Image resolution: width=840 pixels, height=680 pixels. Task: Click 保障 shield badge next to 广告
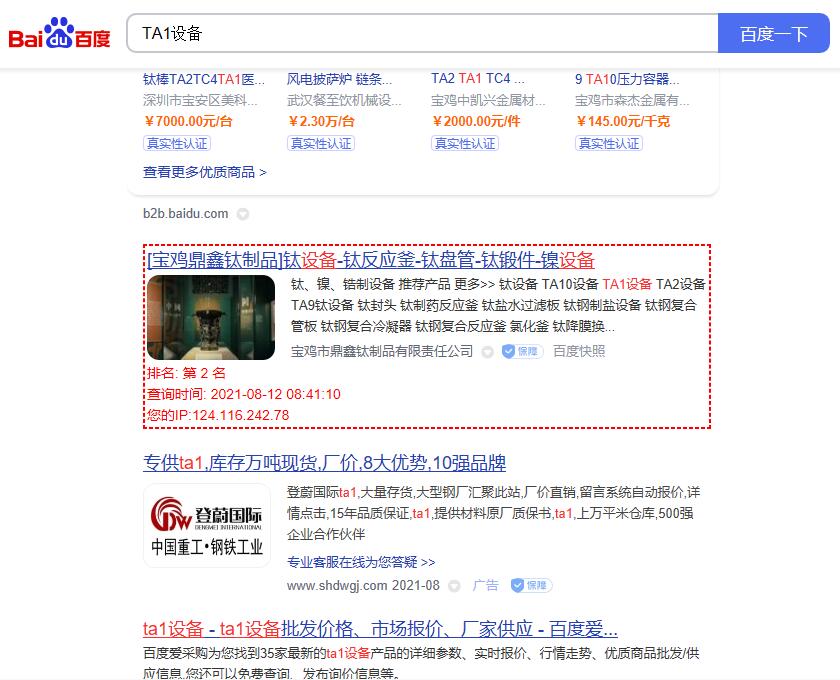pyautogui.click(x=531, y=585)
